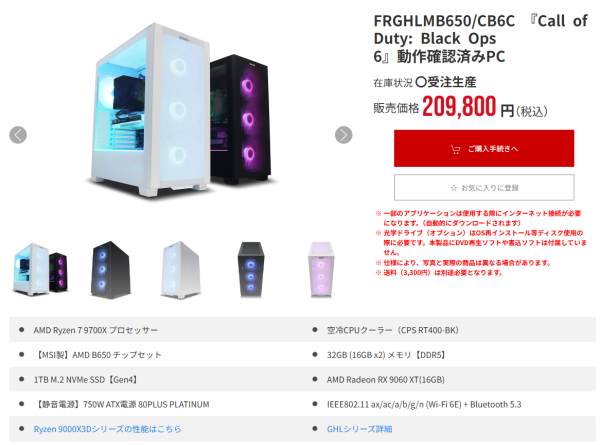
Task: Click the 209,800 円 price text
Action: [468, 107]
